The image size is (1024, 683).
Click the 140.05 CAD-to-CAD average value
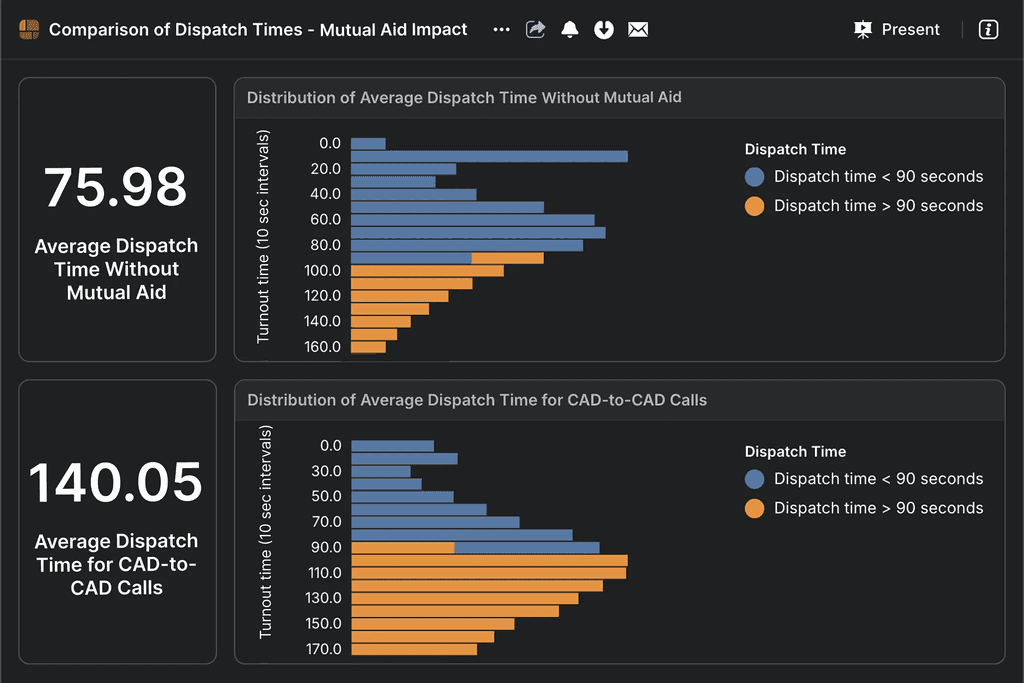116,483
